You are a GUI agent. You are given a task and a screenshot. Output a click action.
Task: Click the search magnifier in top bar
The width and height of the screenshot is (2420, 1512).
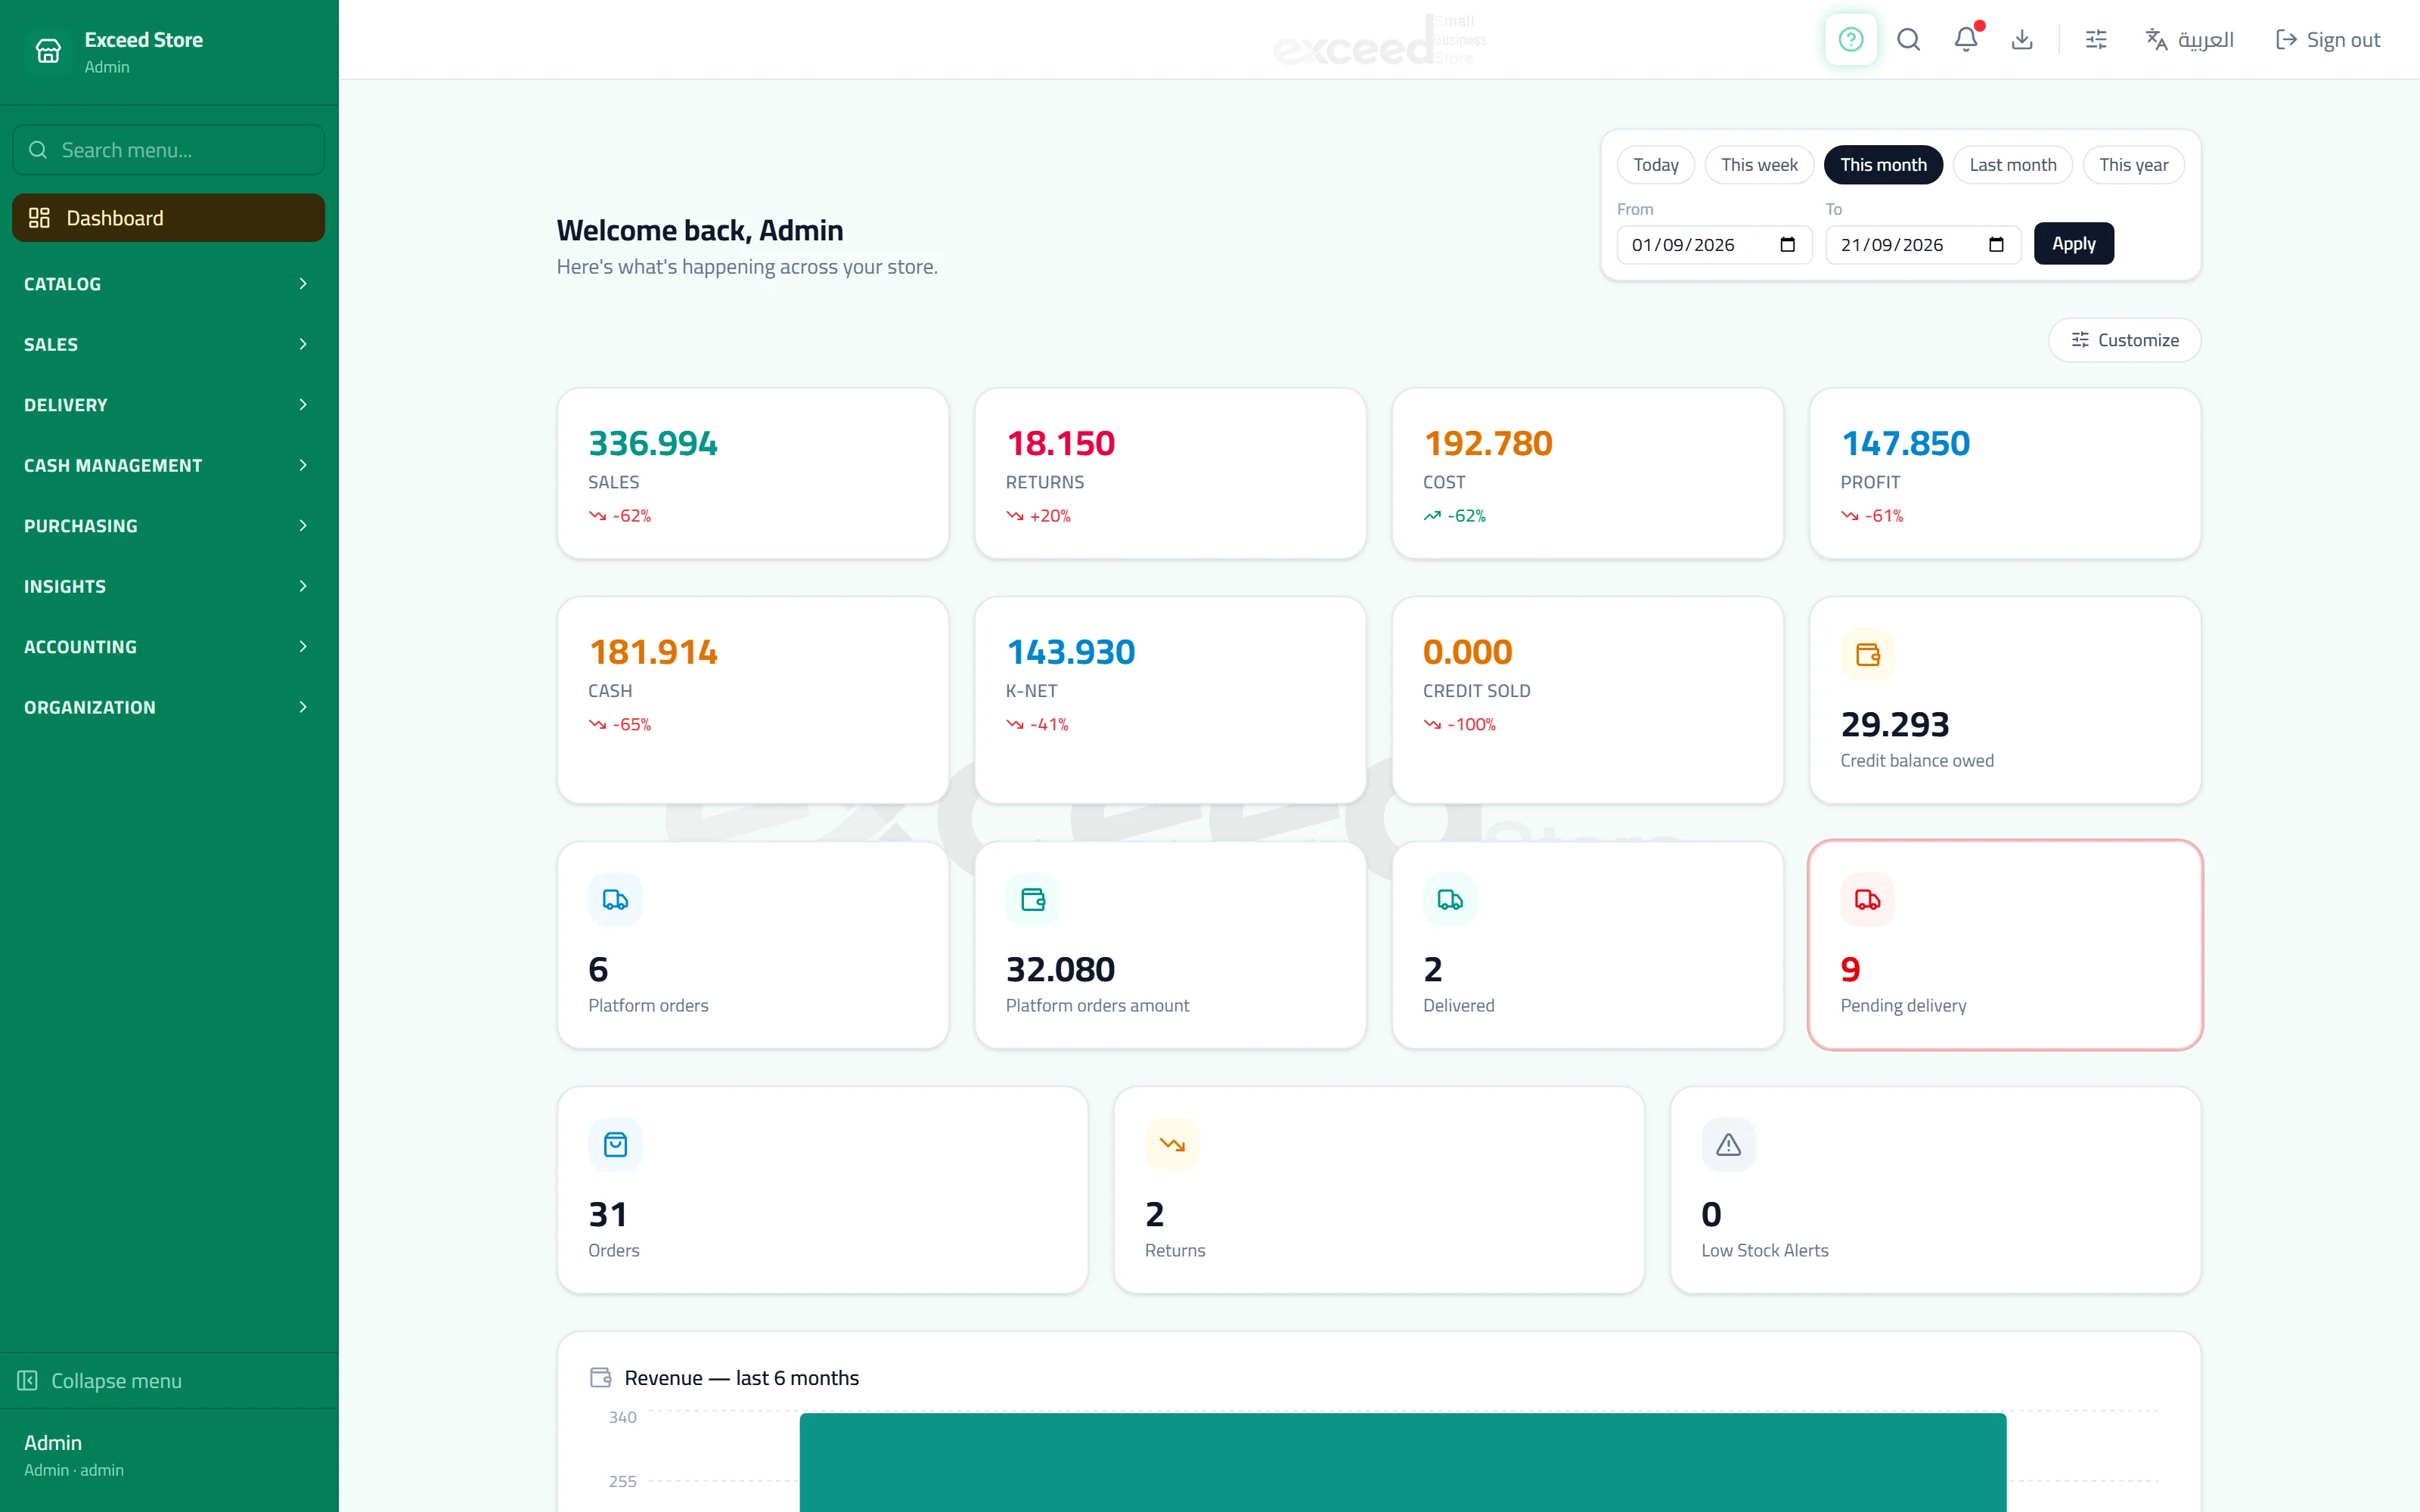[x=1908, y=40]
